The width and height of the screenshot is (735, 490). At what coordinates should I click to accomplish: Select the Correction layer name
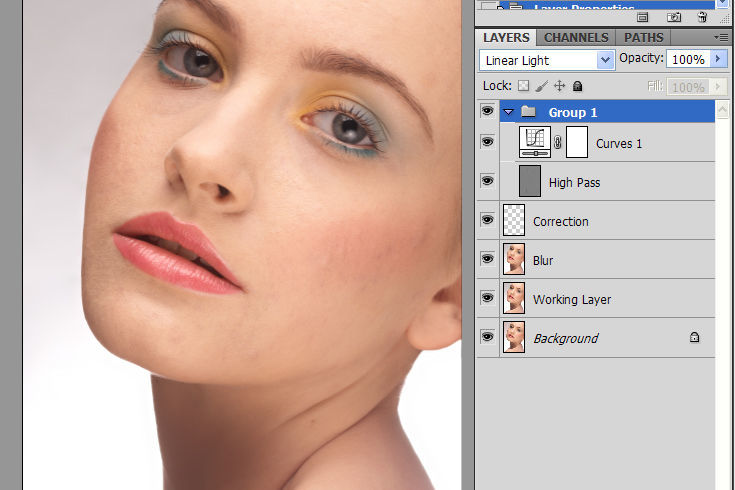pos(561,221)
